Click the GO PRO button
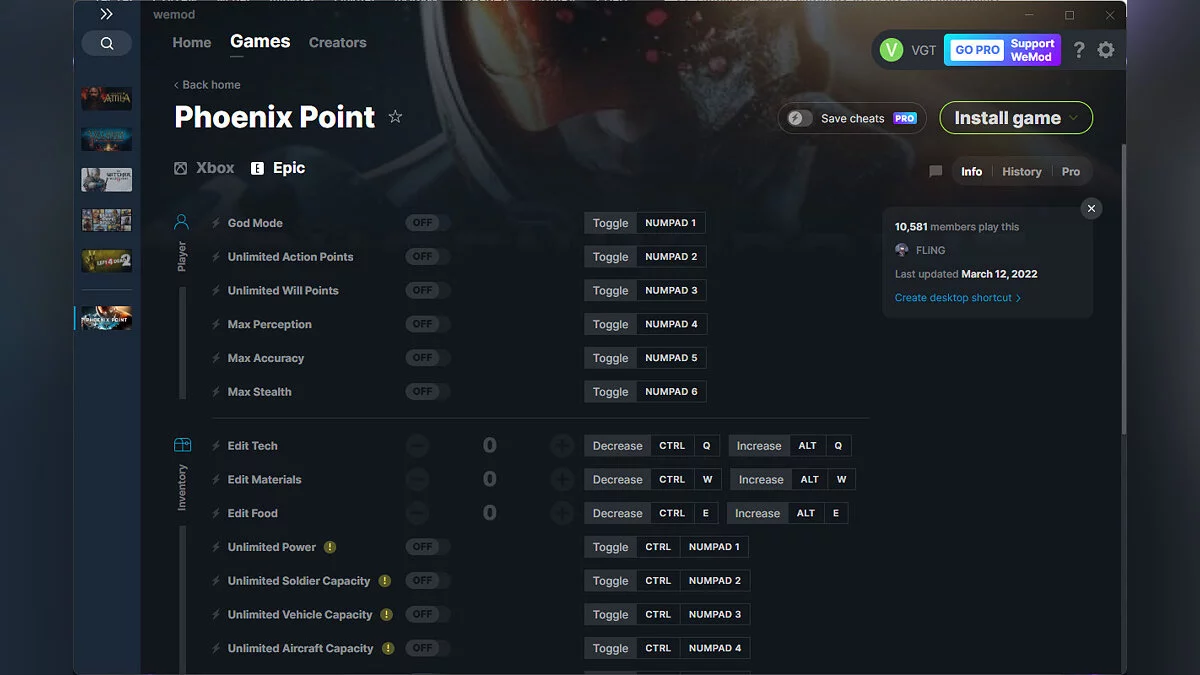 coord(977,50)
